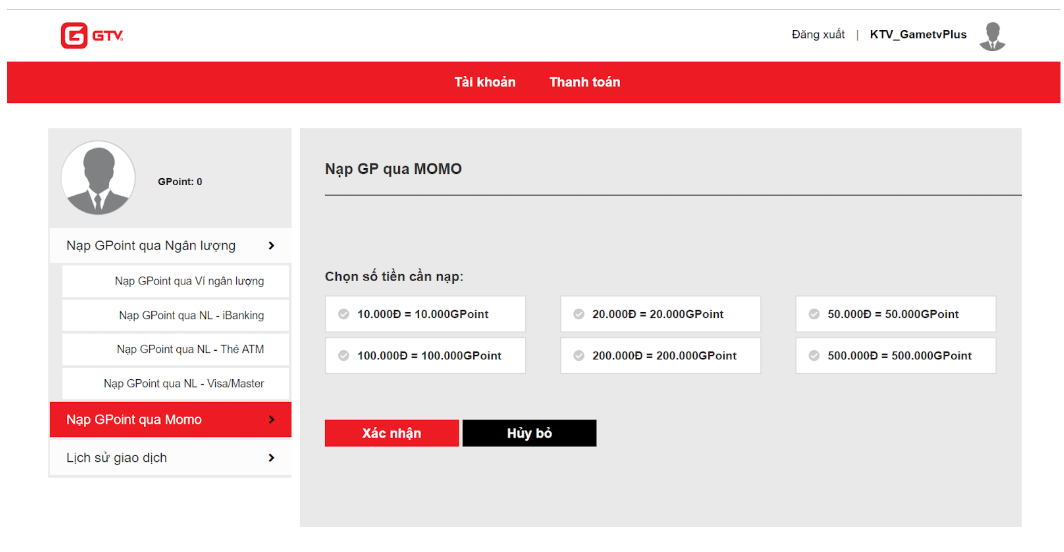Open Nạp GPoint qua NL - iBanking
Screen dimensions: 1064x552
[x=176, y=315]
